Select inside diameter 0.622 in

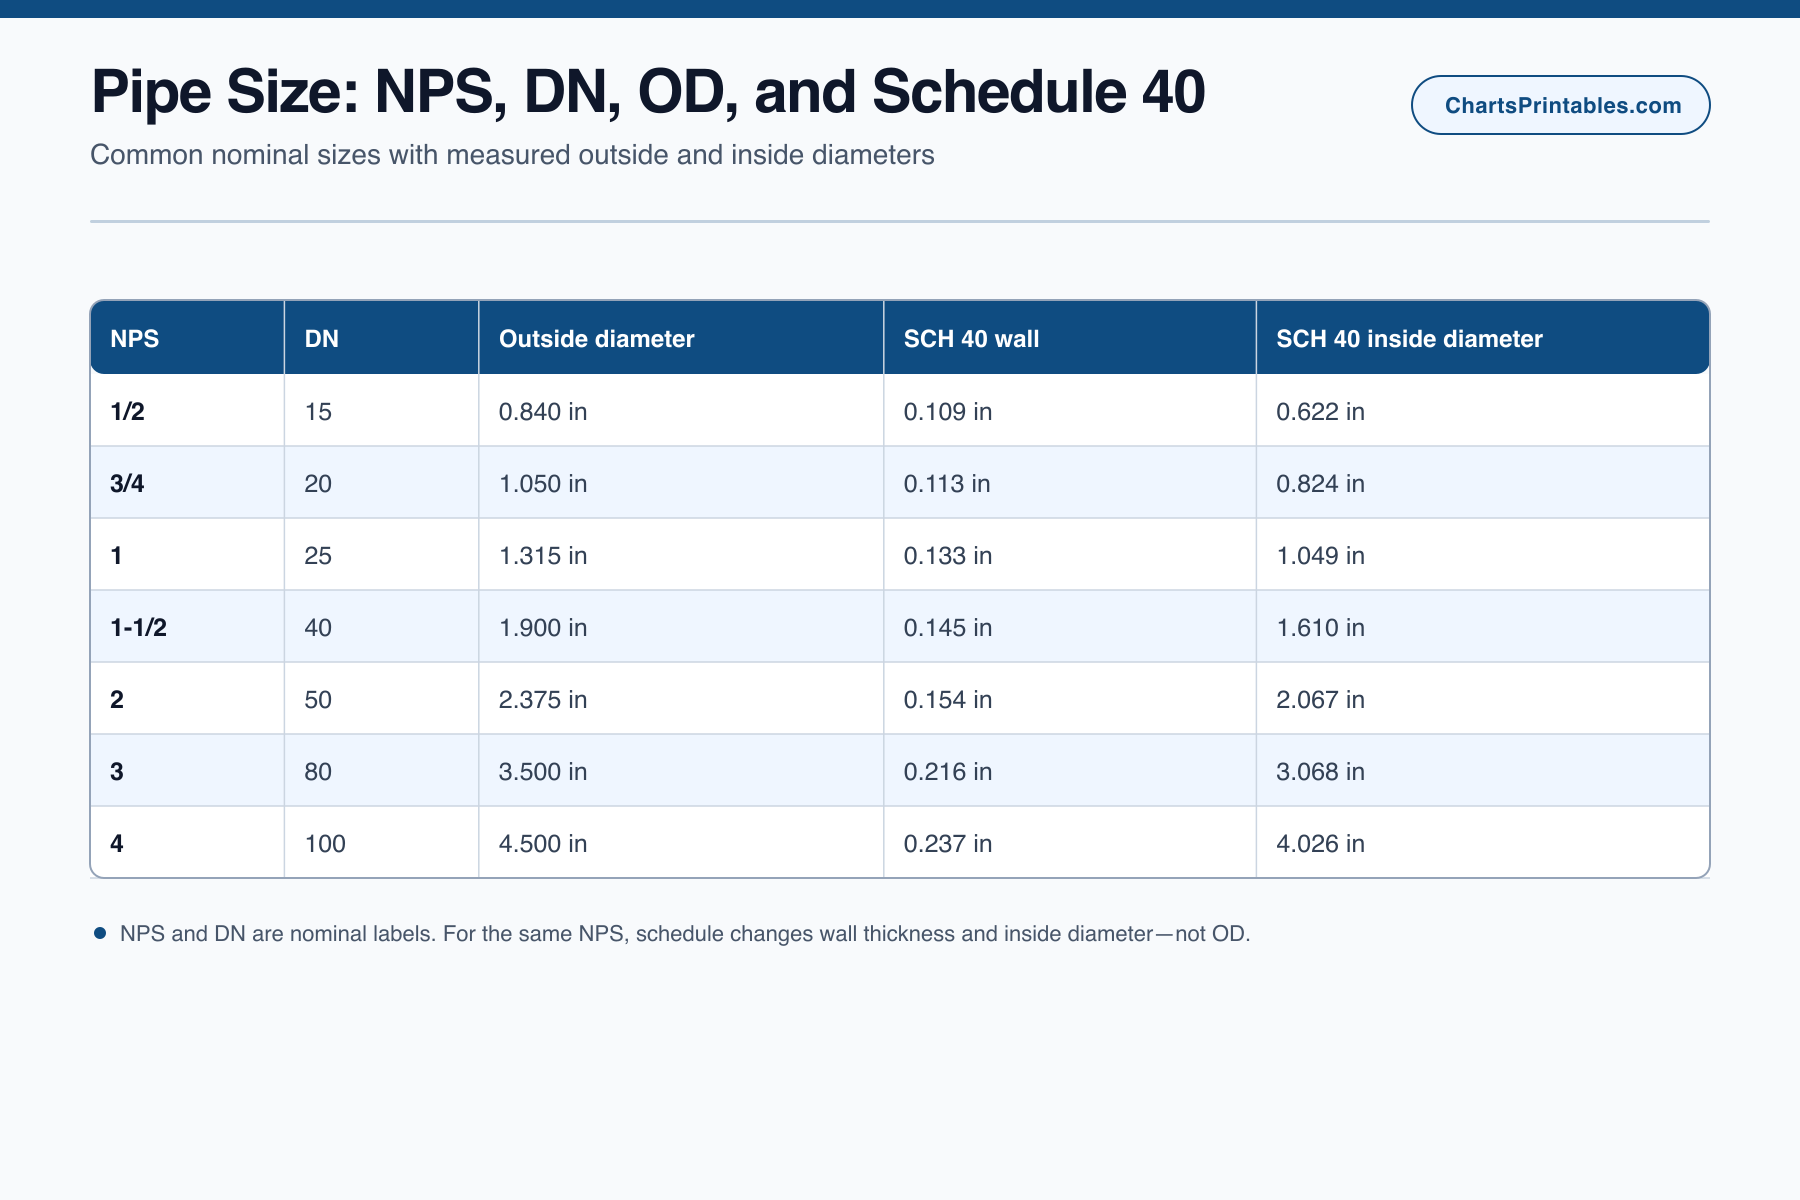1483,411
